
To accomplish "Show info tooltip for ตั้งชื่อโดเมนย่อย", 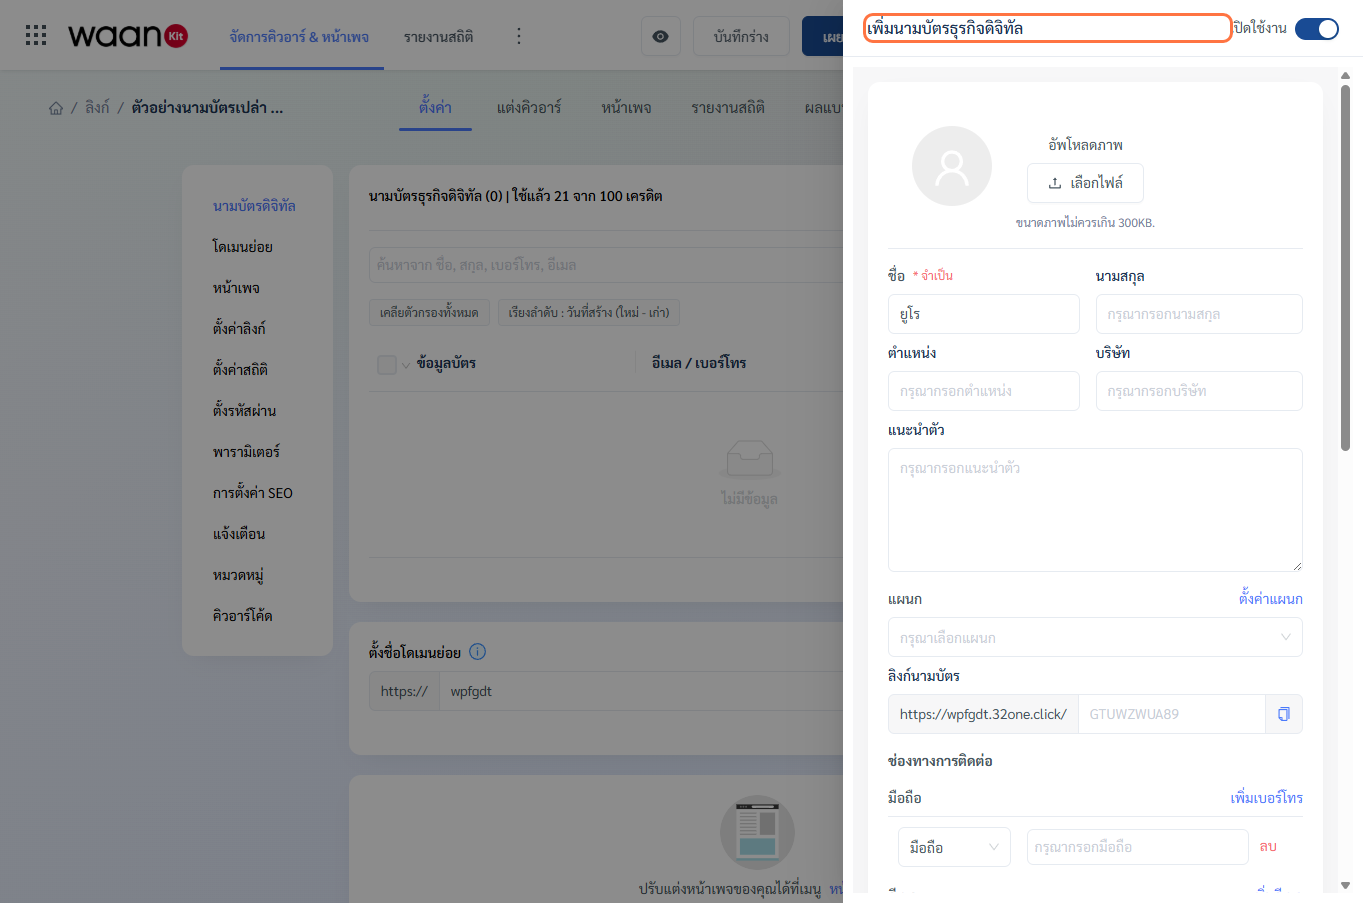I will tap(478, 652).
